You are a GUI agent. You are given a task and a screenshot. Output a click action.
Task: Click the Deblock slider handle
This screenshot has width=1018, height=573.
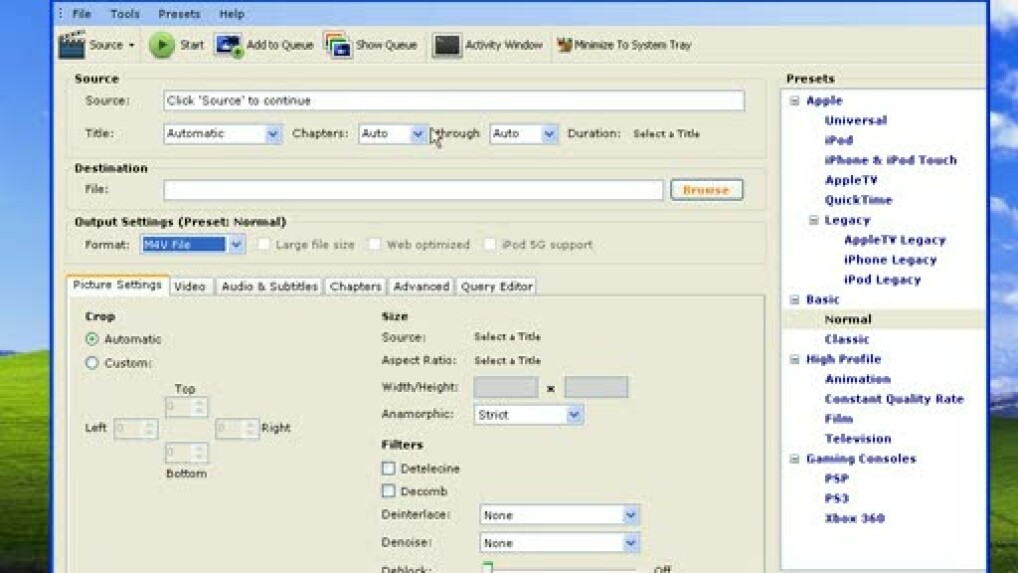click(488, 567)
